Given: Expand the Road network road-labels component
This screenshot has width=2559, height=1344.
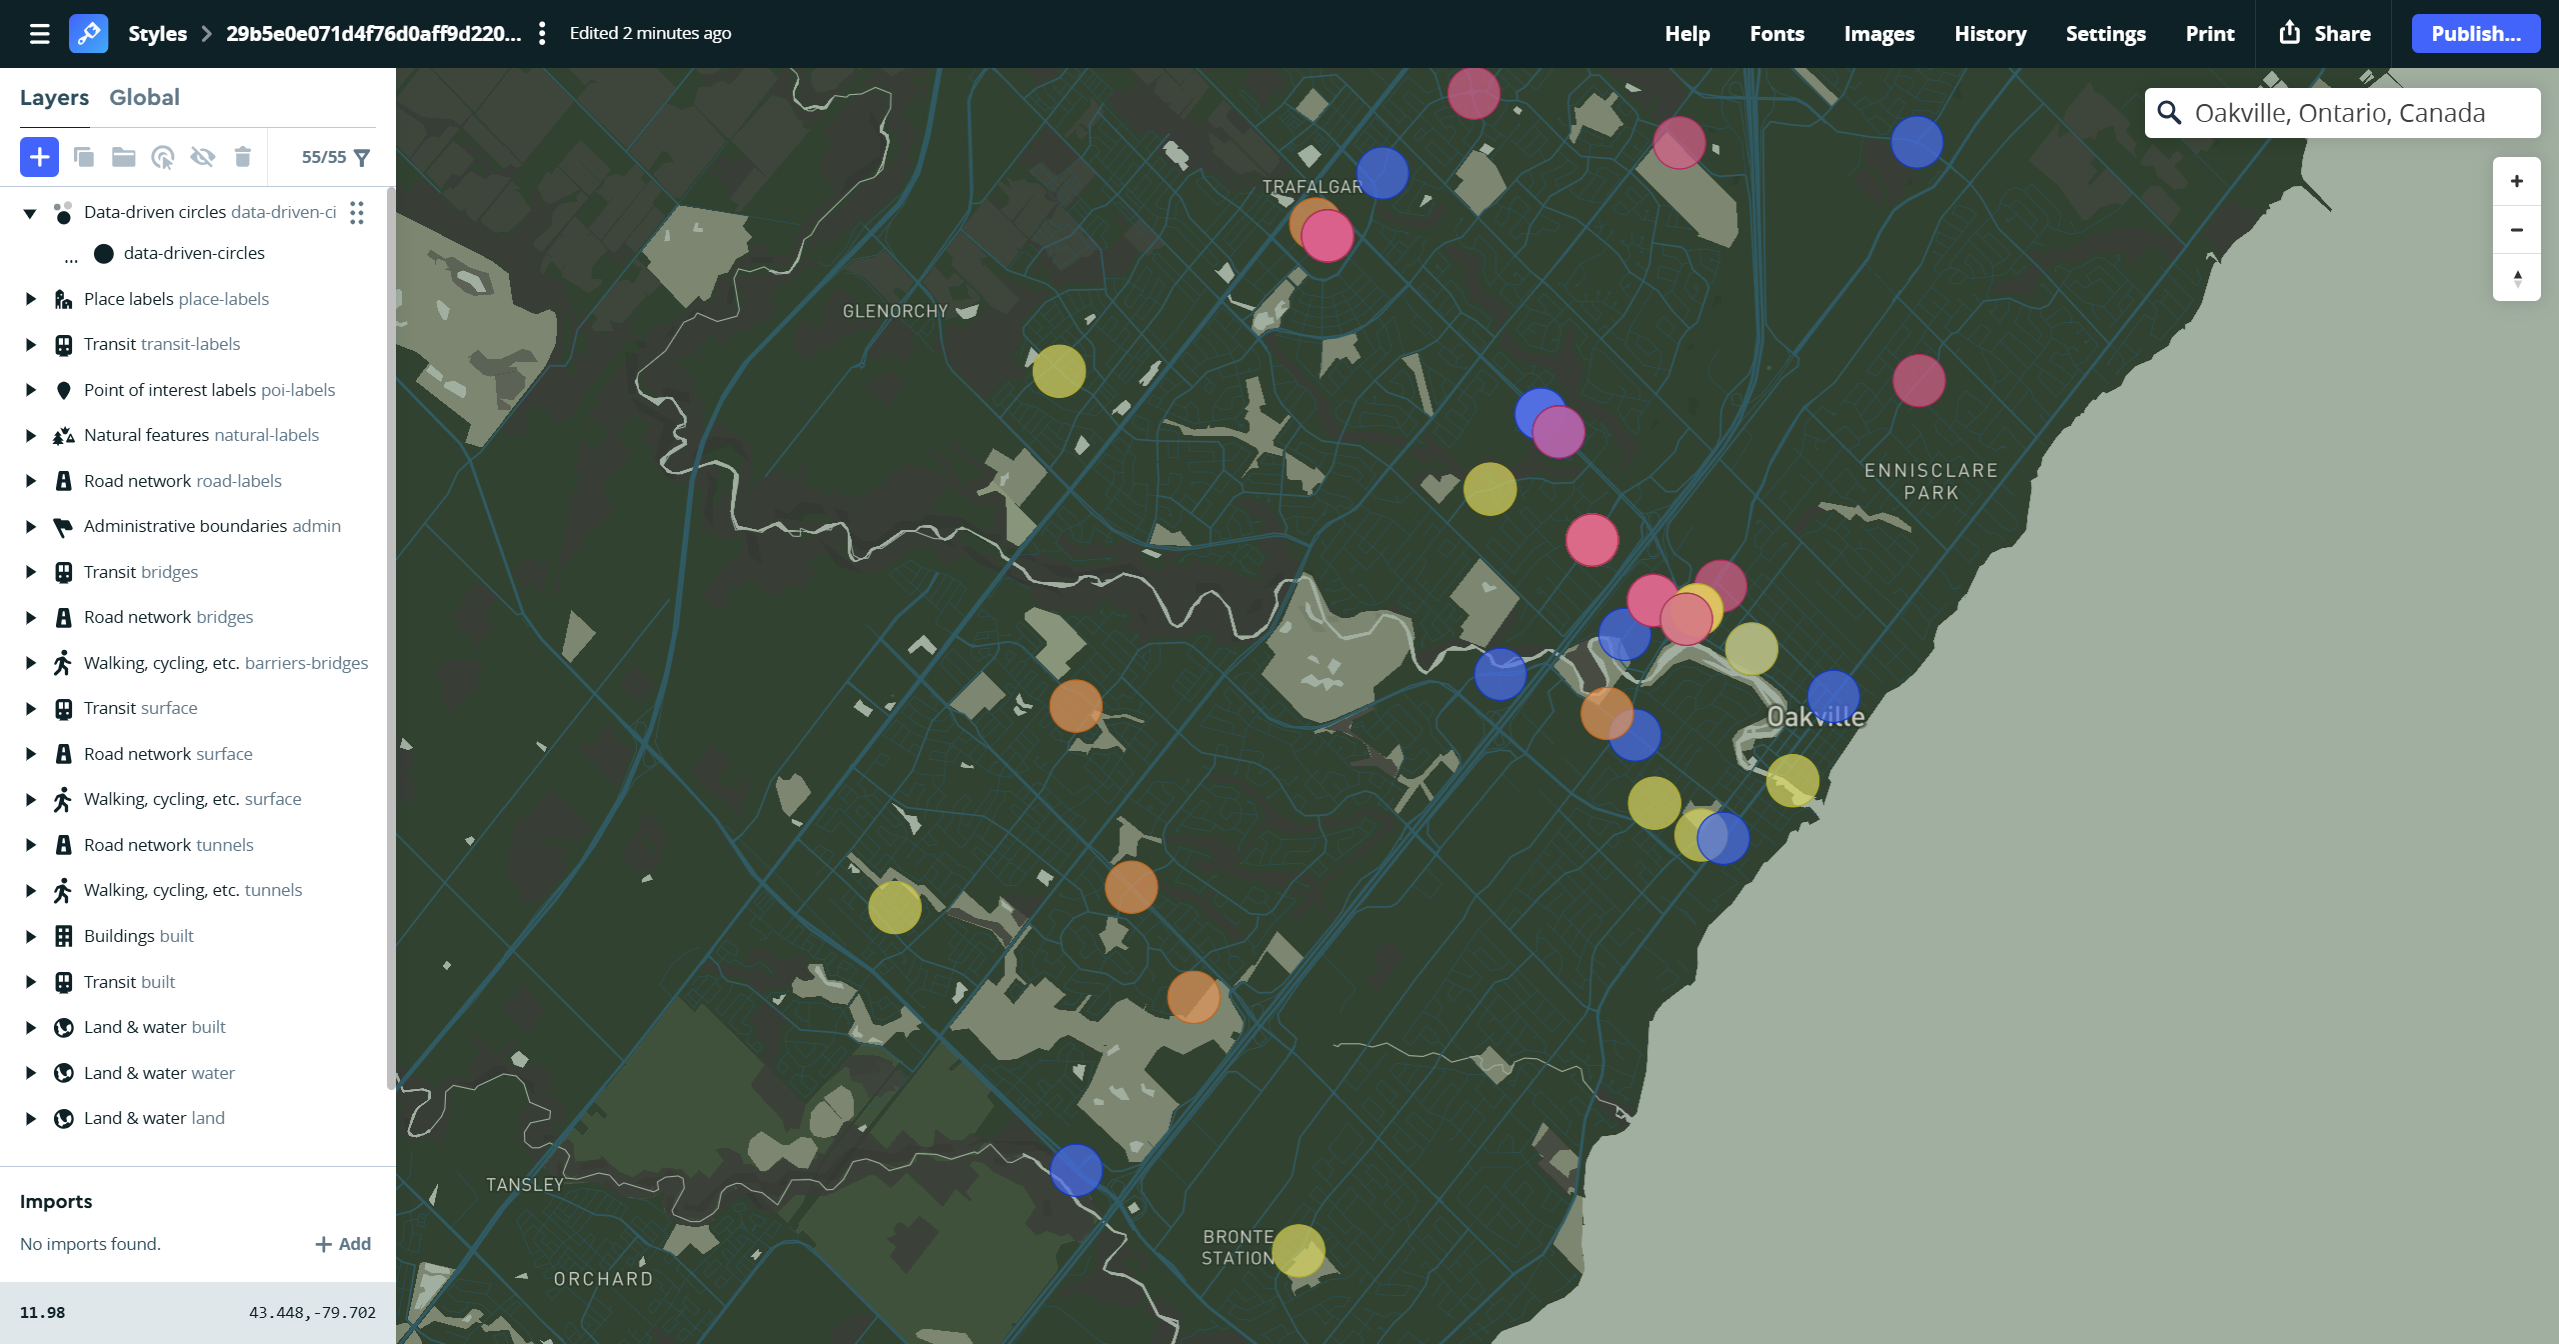Looking at the screenshot, I should click(30, 481).
